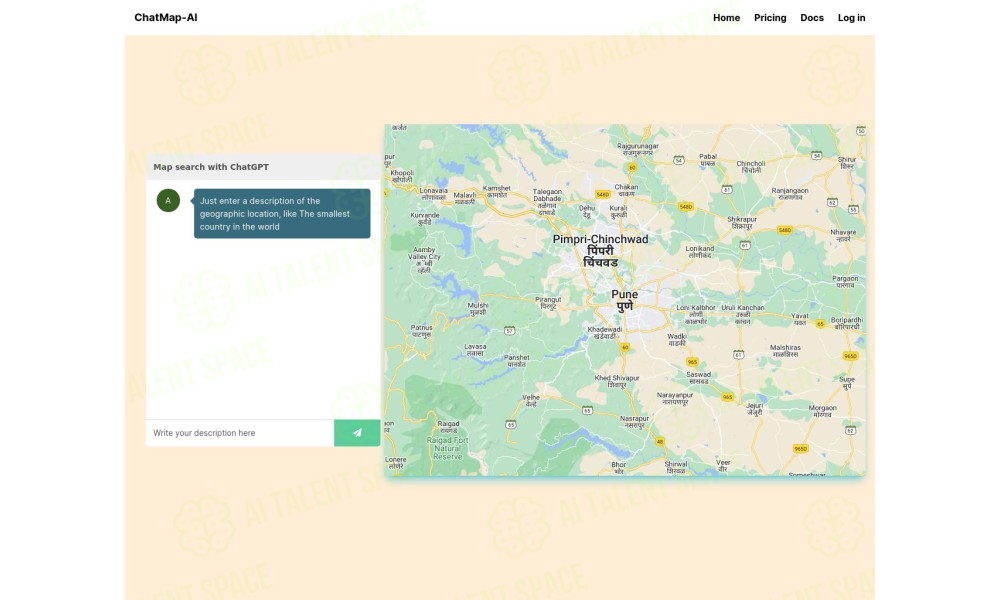
Task: Click the Kamshet map label
Action: (x=497, y=191)
